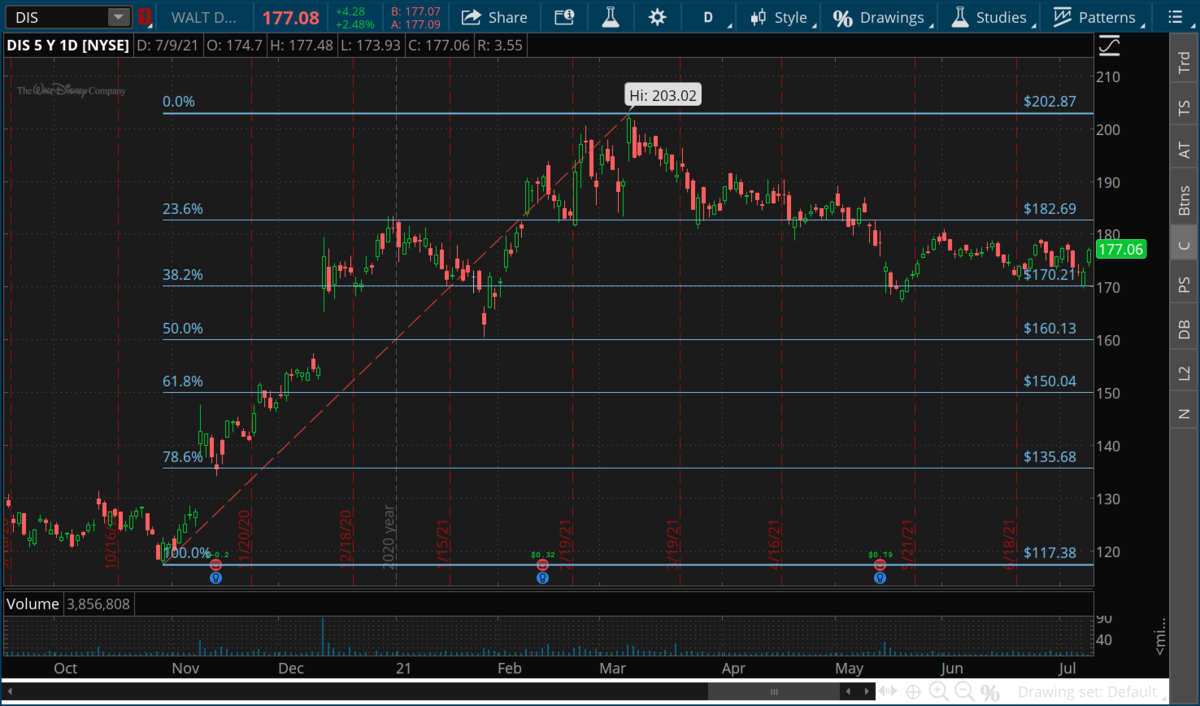Click the chart snapshot icon with clock

pos(564,17)
